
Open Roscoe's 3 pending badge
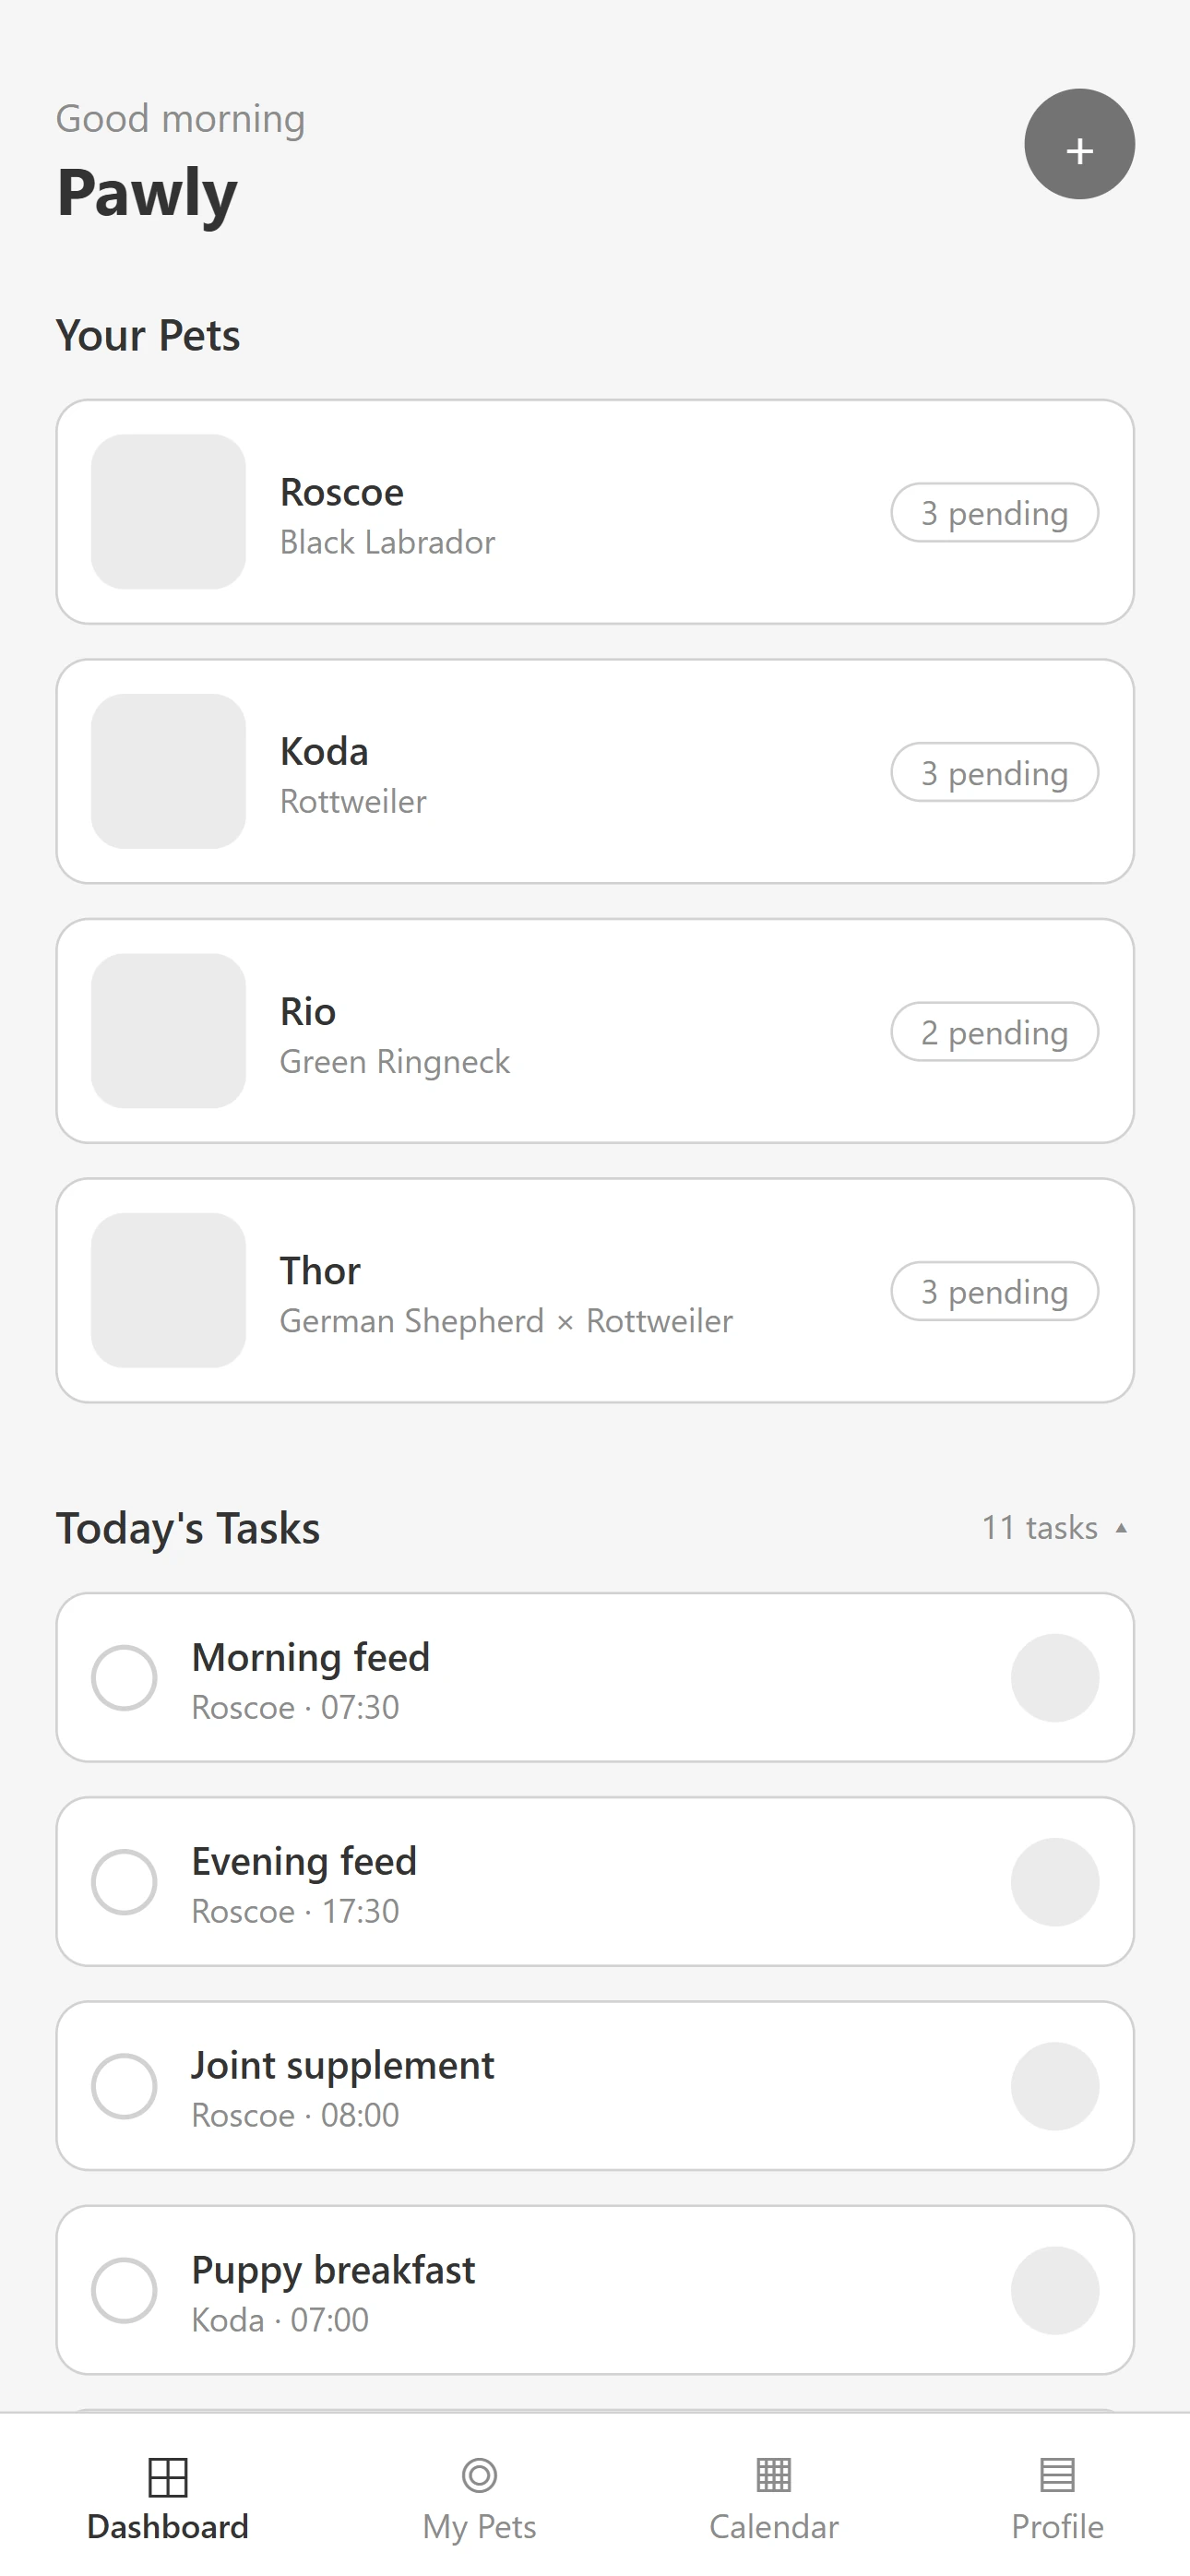click(x=994, y=513)
